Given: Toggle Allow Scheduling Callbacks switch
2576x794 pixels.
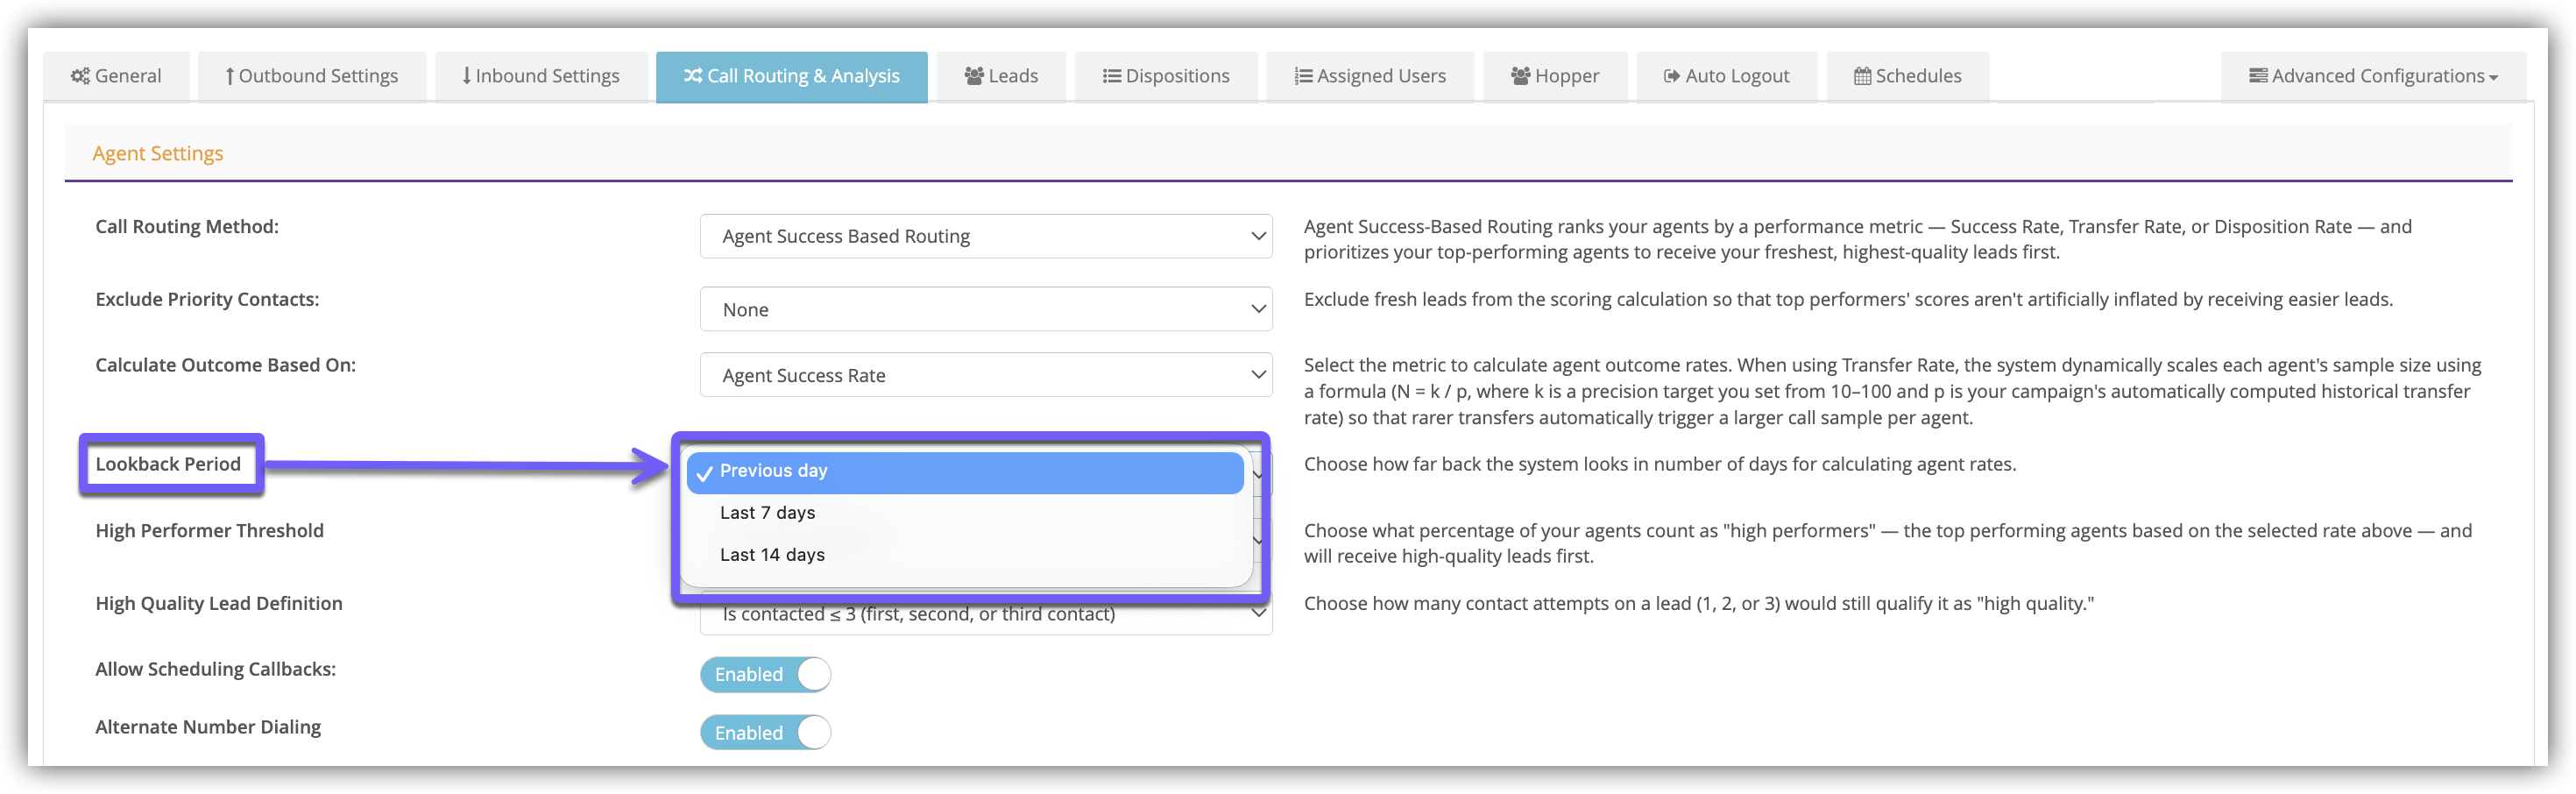Looking at the screenshot, I should pyautogui.click(x=765, y=674).
